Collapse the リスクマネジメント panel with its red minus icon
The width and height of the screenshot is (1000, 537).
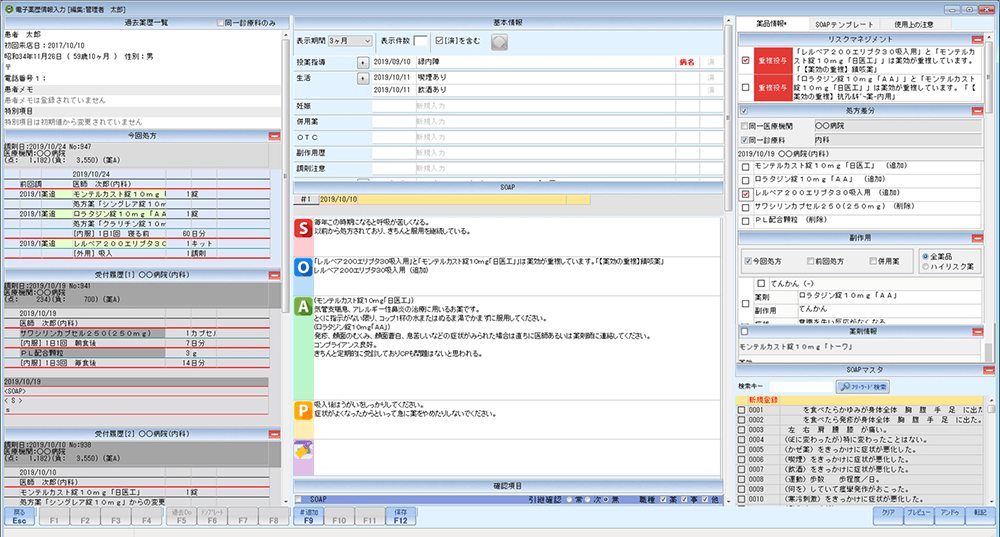pyautogui.click(x=988, y=39)
